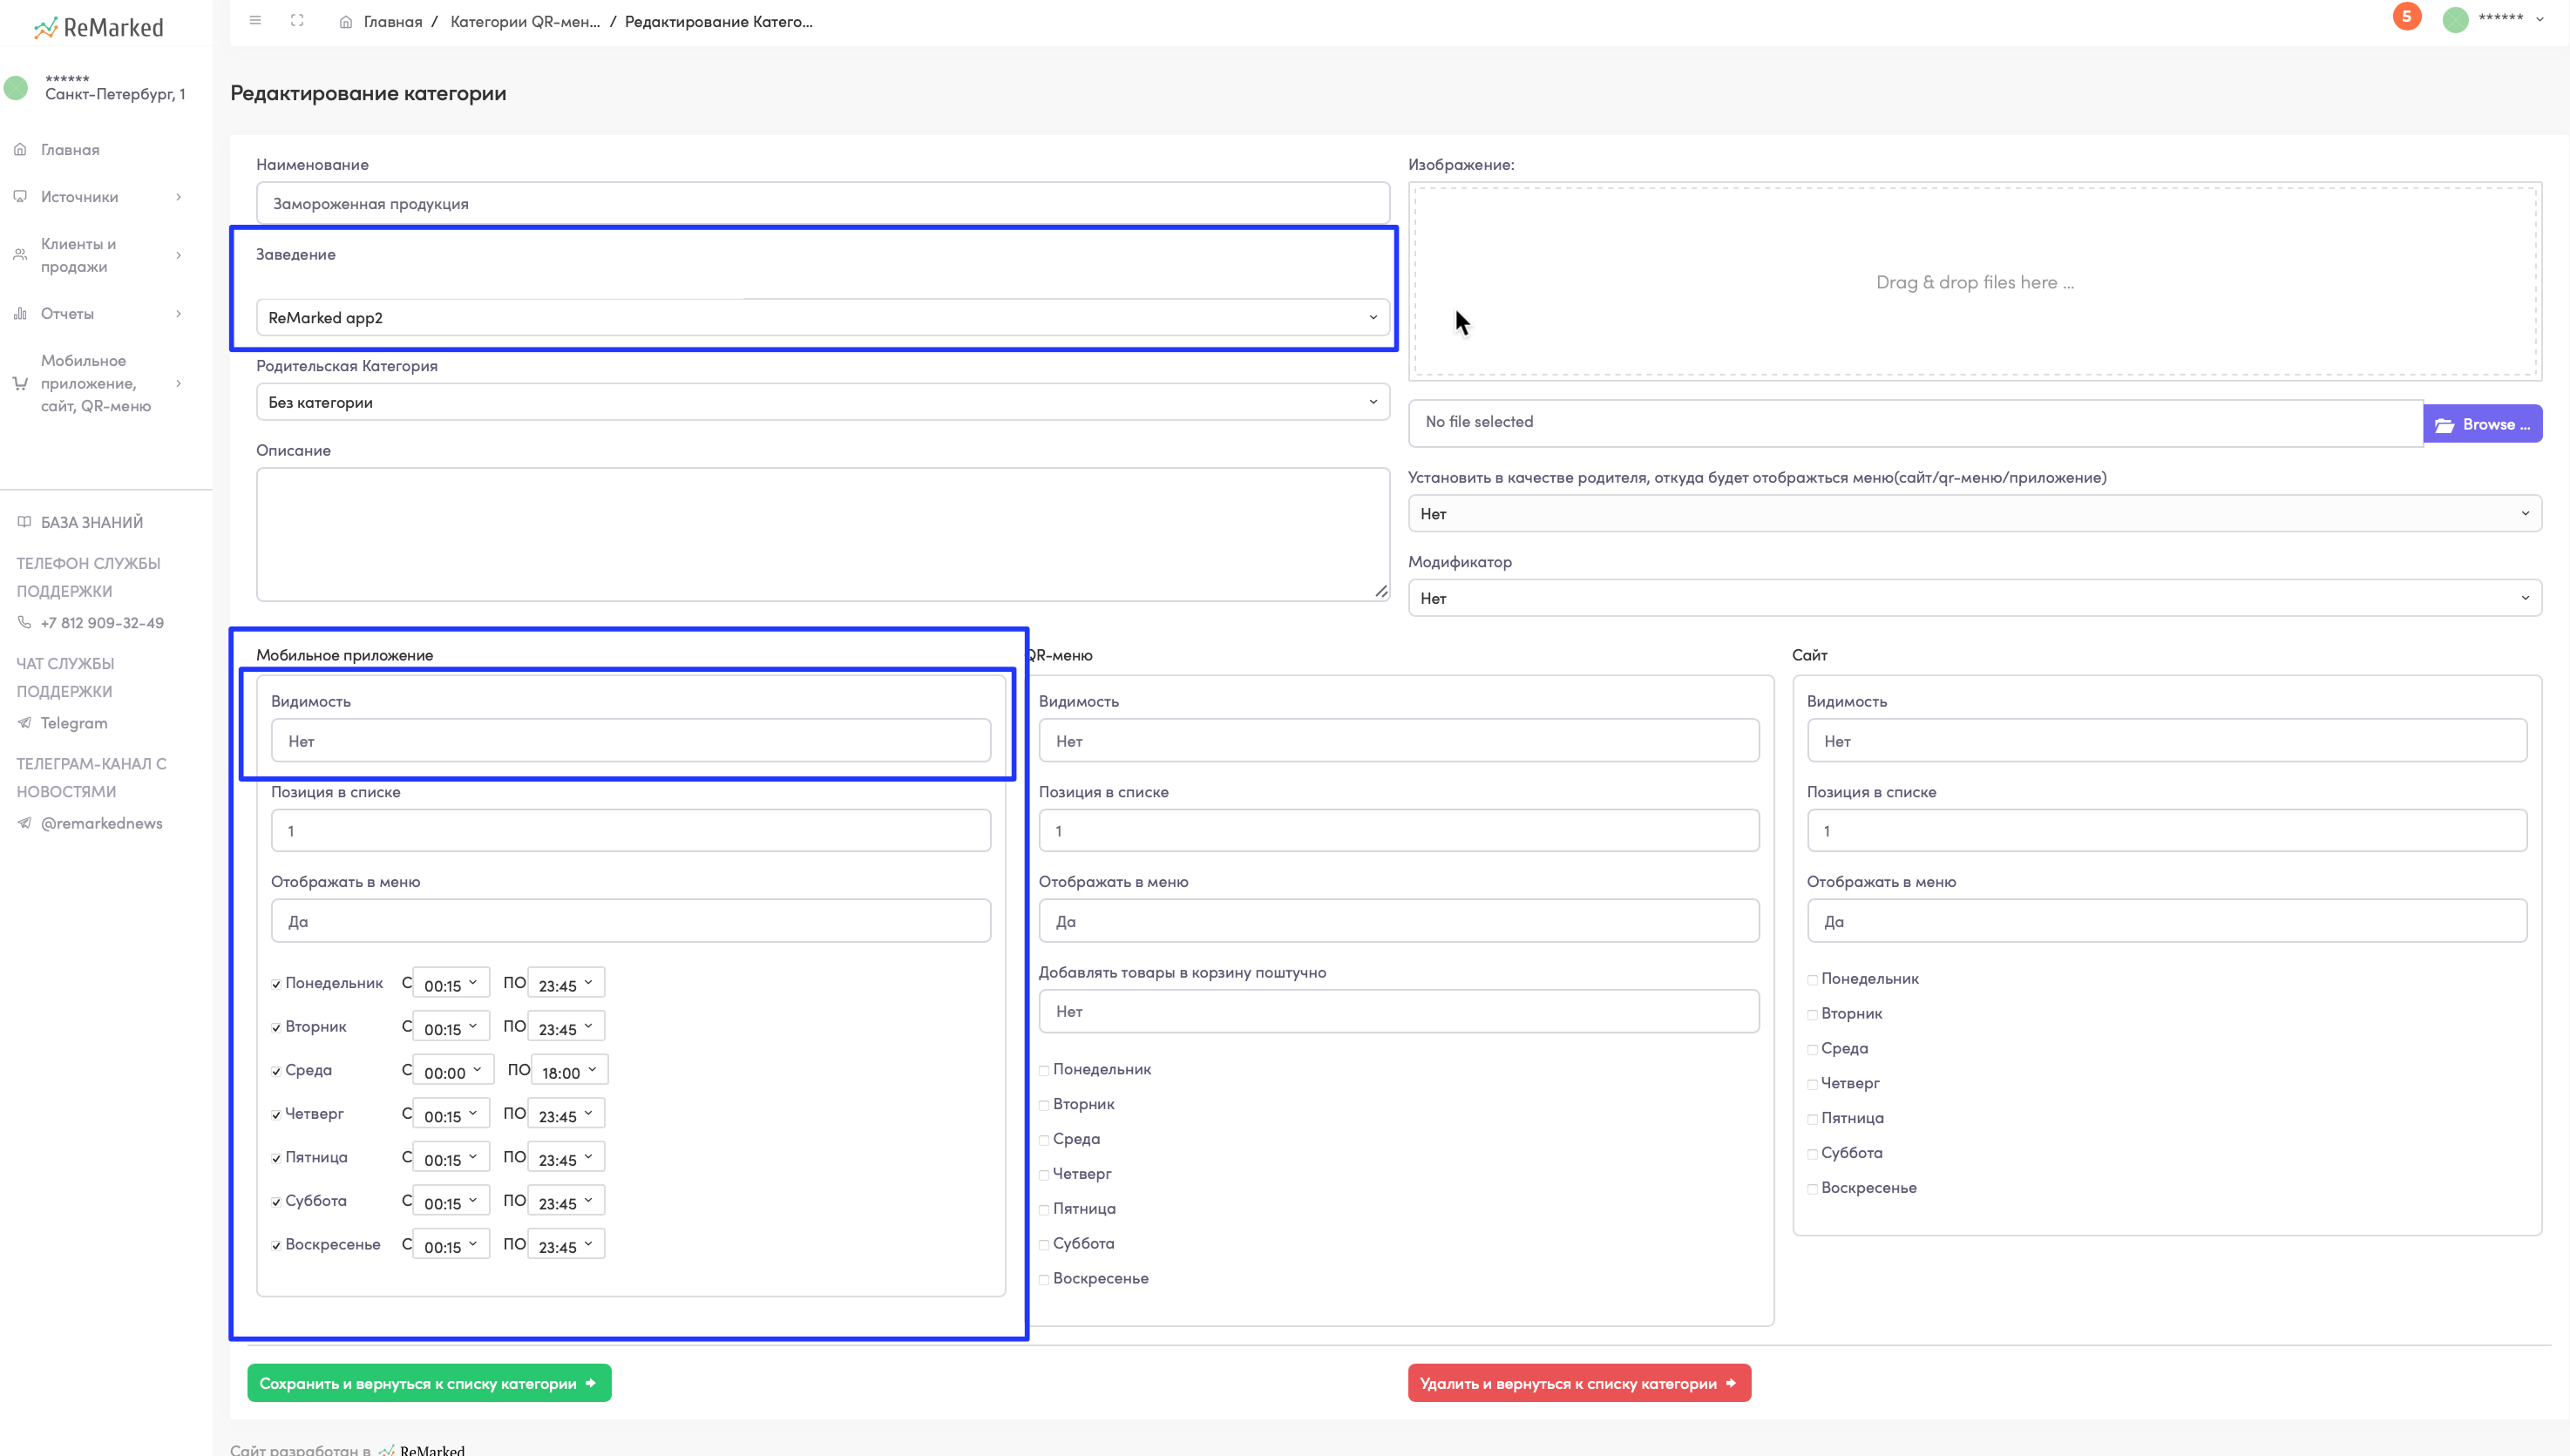
Task: Uncheck the Понедельник checkbox in Мобильное приложение
Action: [x=276, y=984]
